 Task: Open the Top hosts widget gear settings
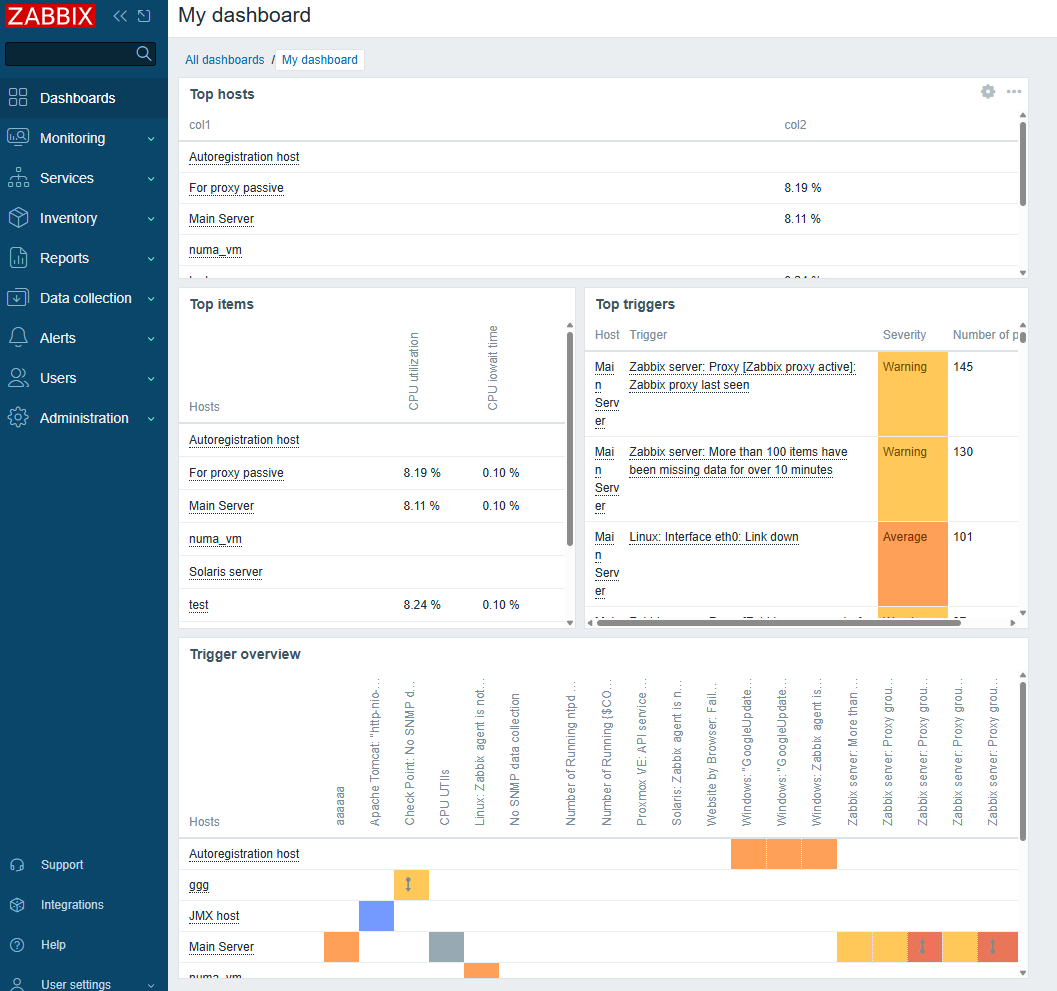click(x=988, y=92)
